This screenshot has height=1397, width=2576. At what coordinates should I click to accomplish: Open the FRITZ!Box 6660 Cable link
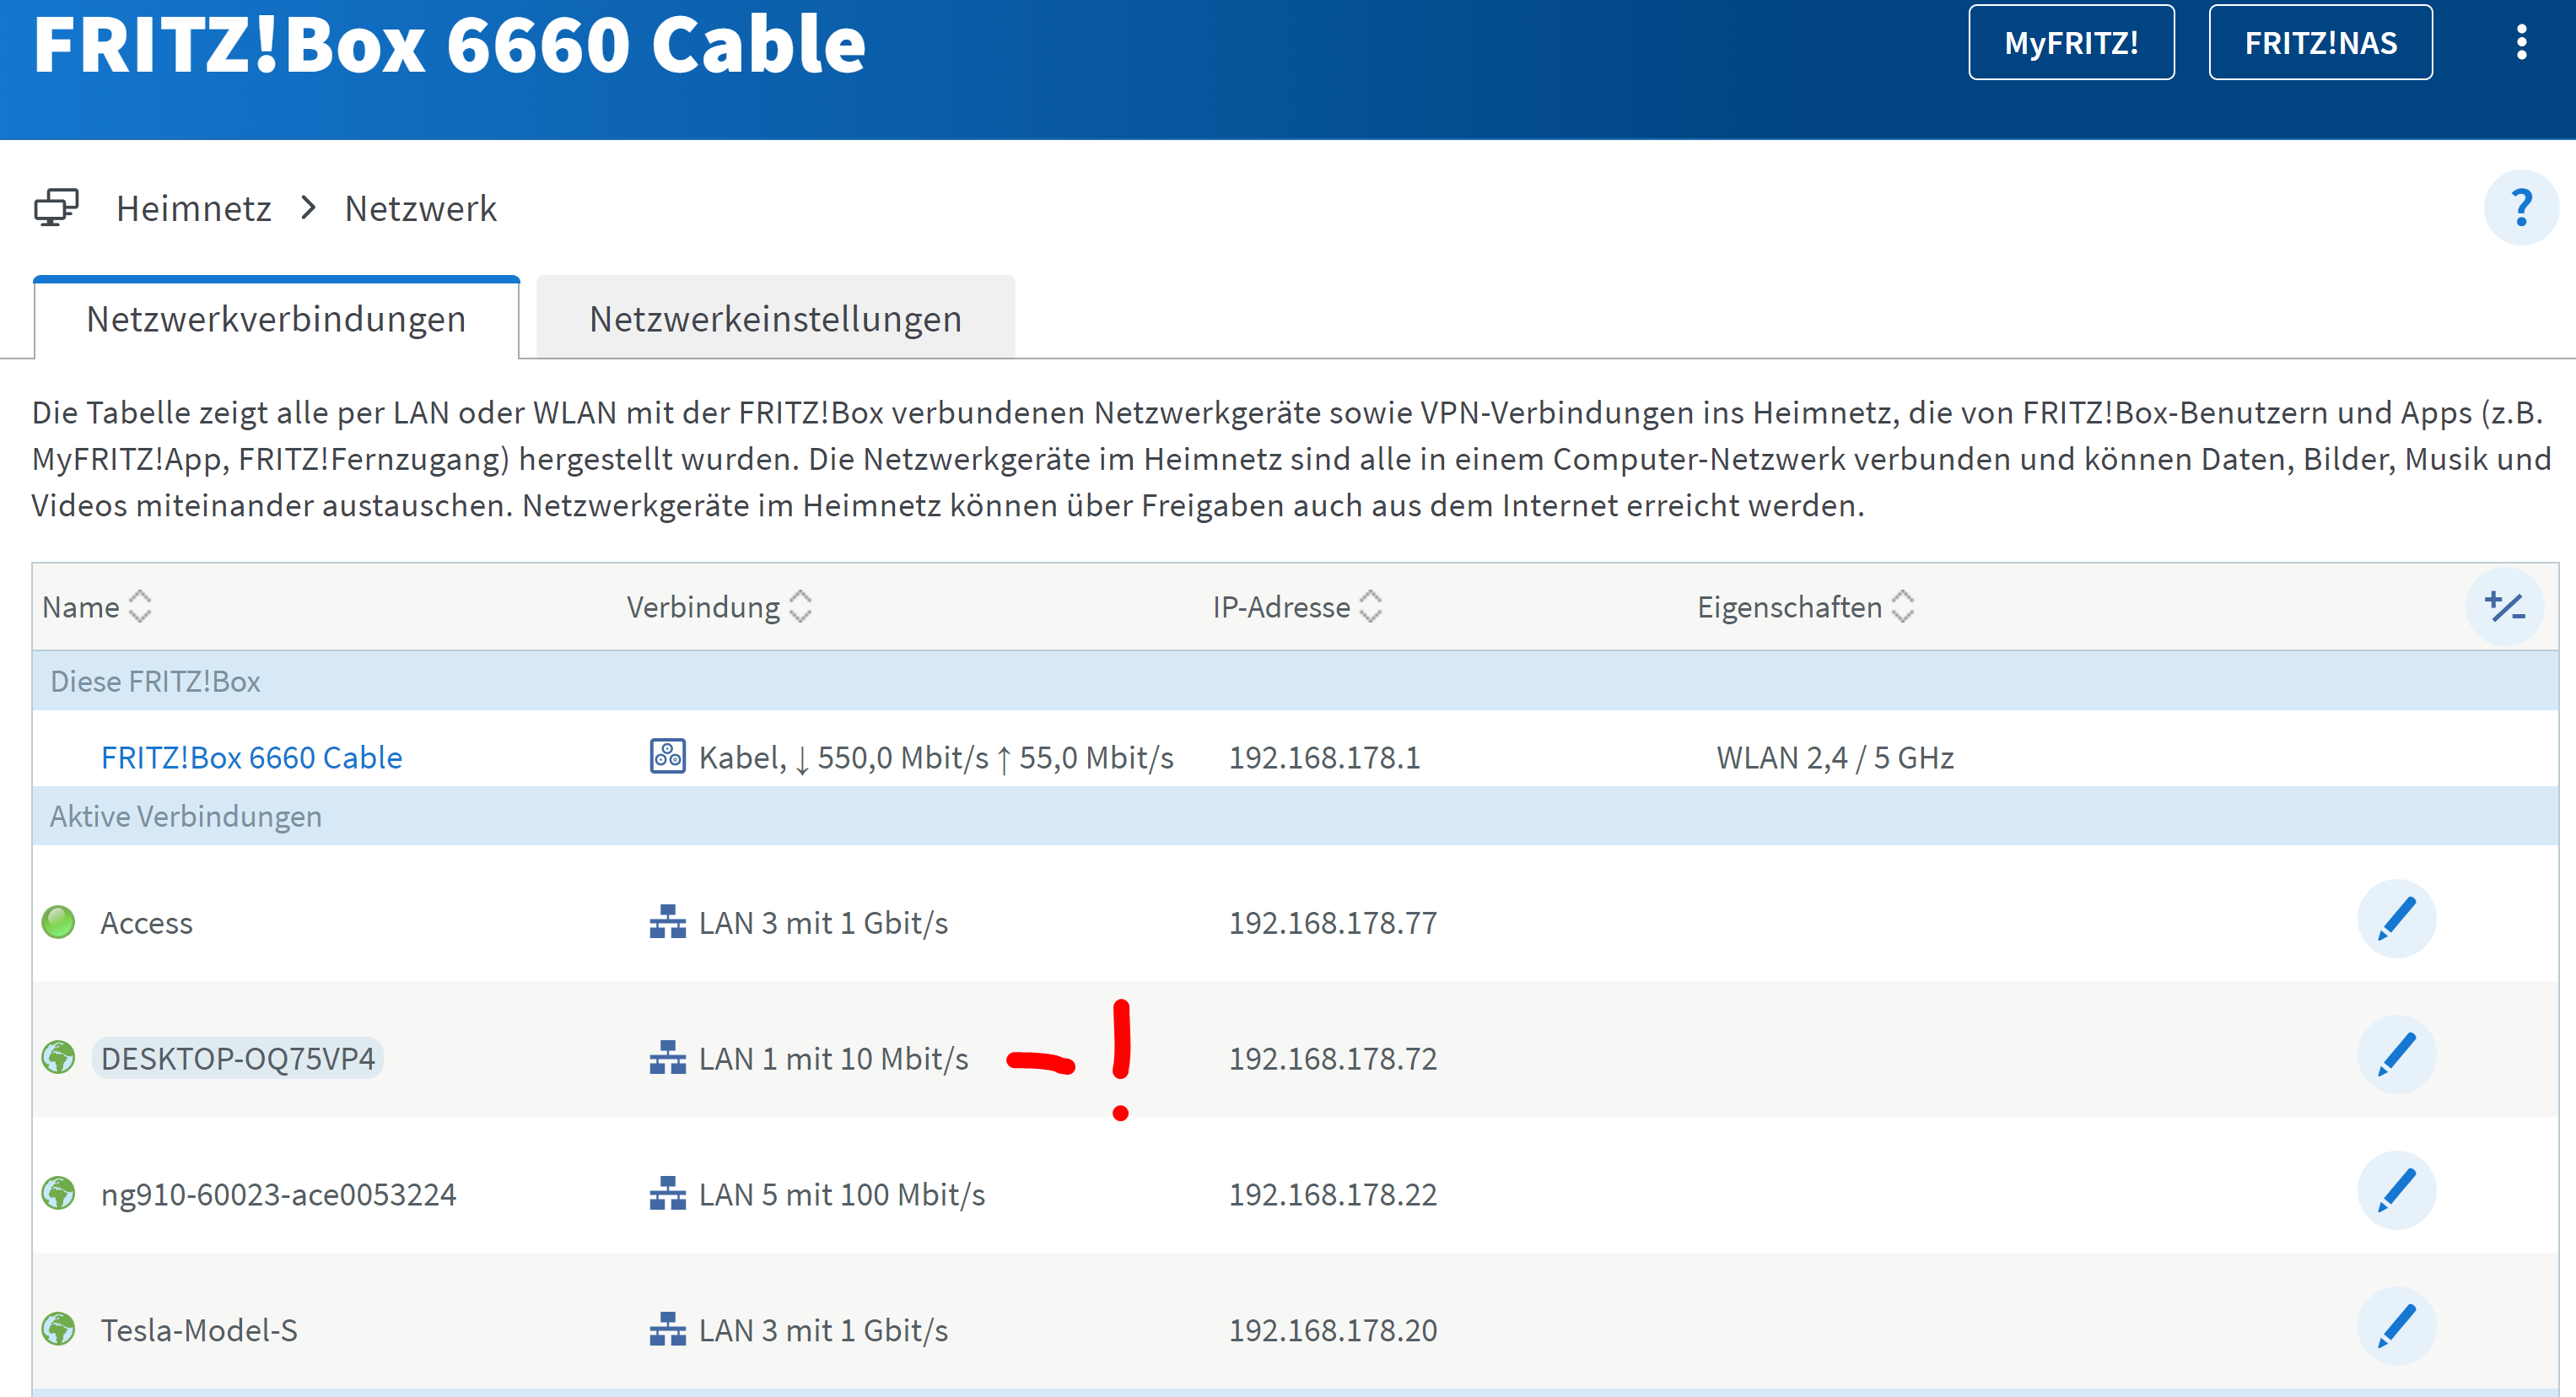[251, 758]
